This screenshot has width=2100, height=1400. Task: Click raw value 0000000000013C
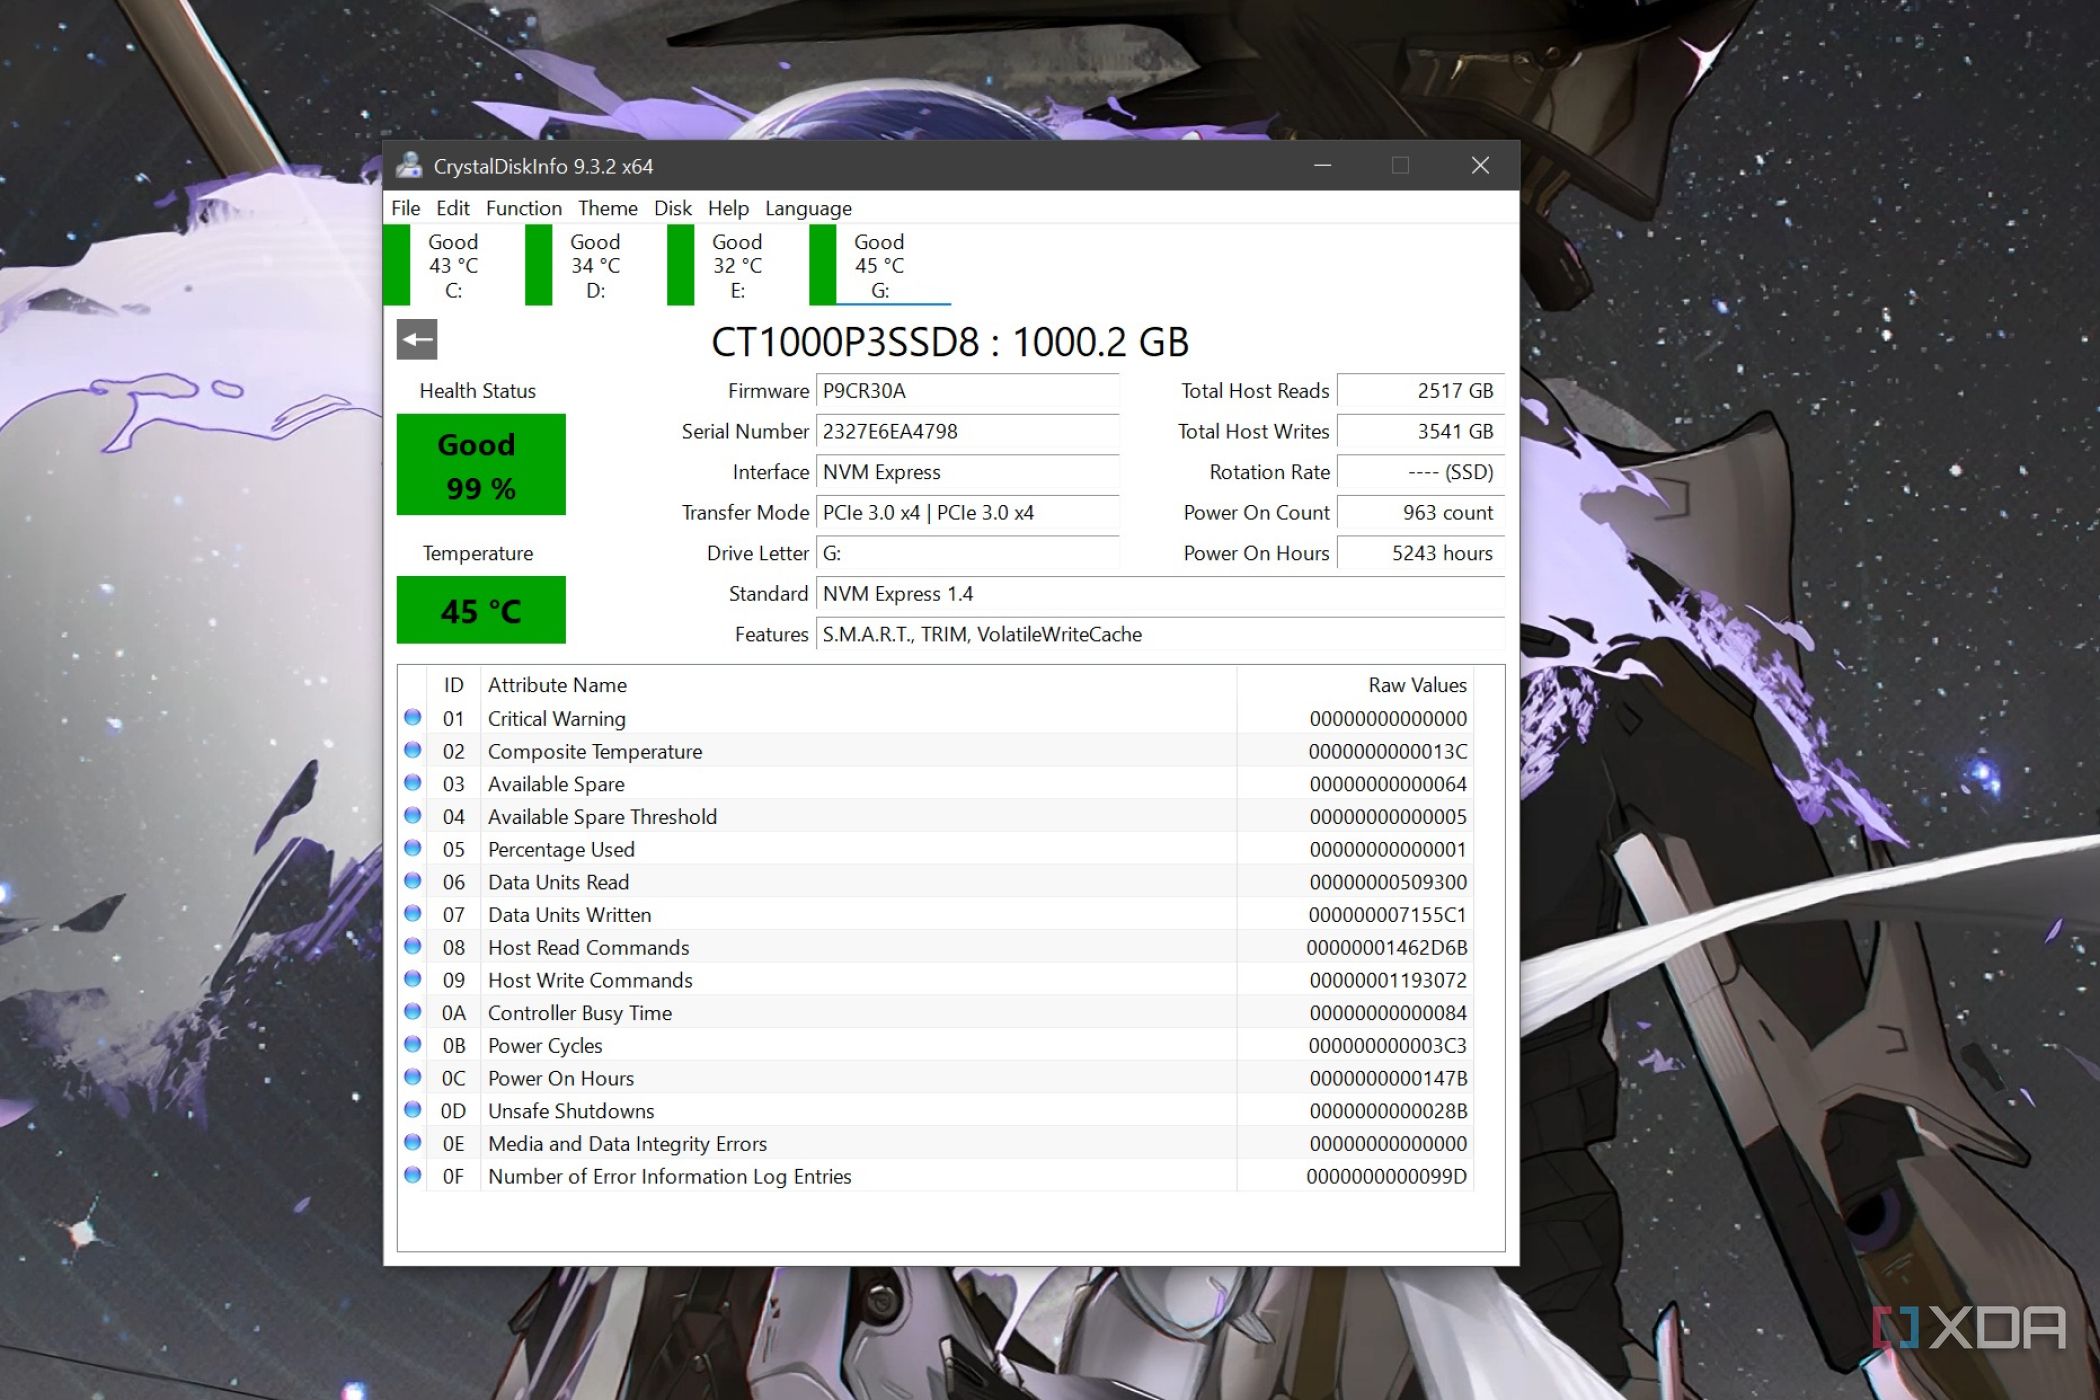tap(1387, 751)
